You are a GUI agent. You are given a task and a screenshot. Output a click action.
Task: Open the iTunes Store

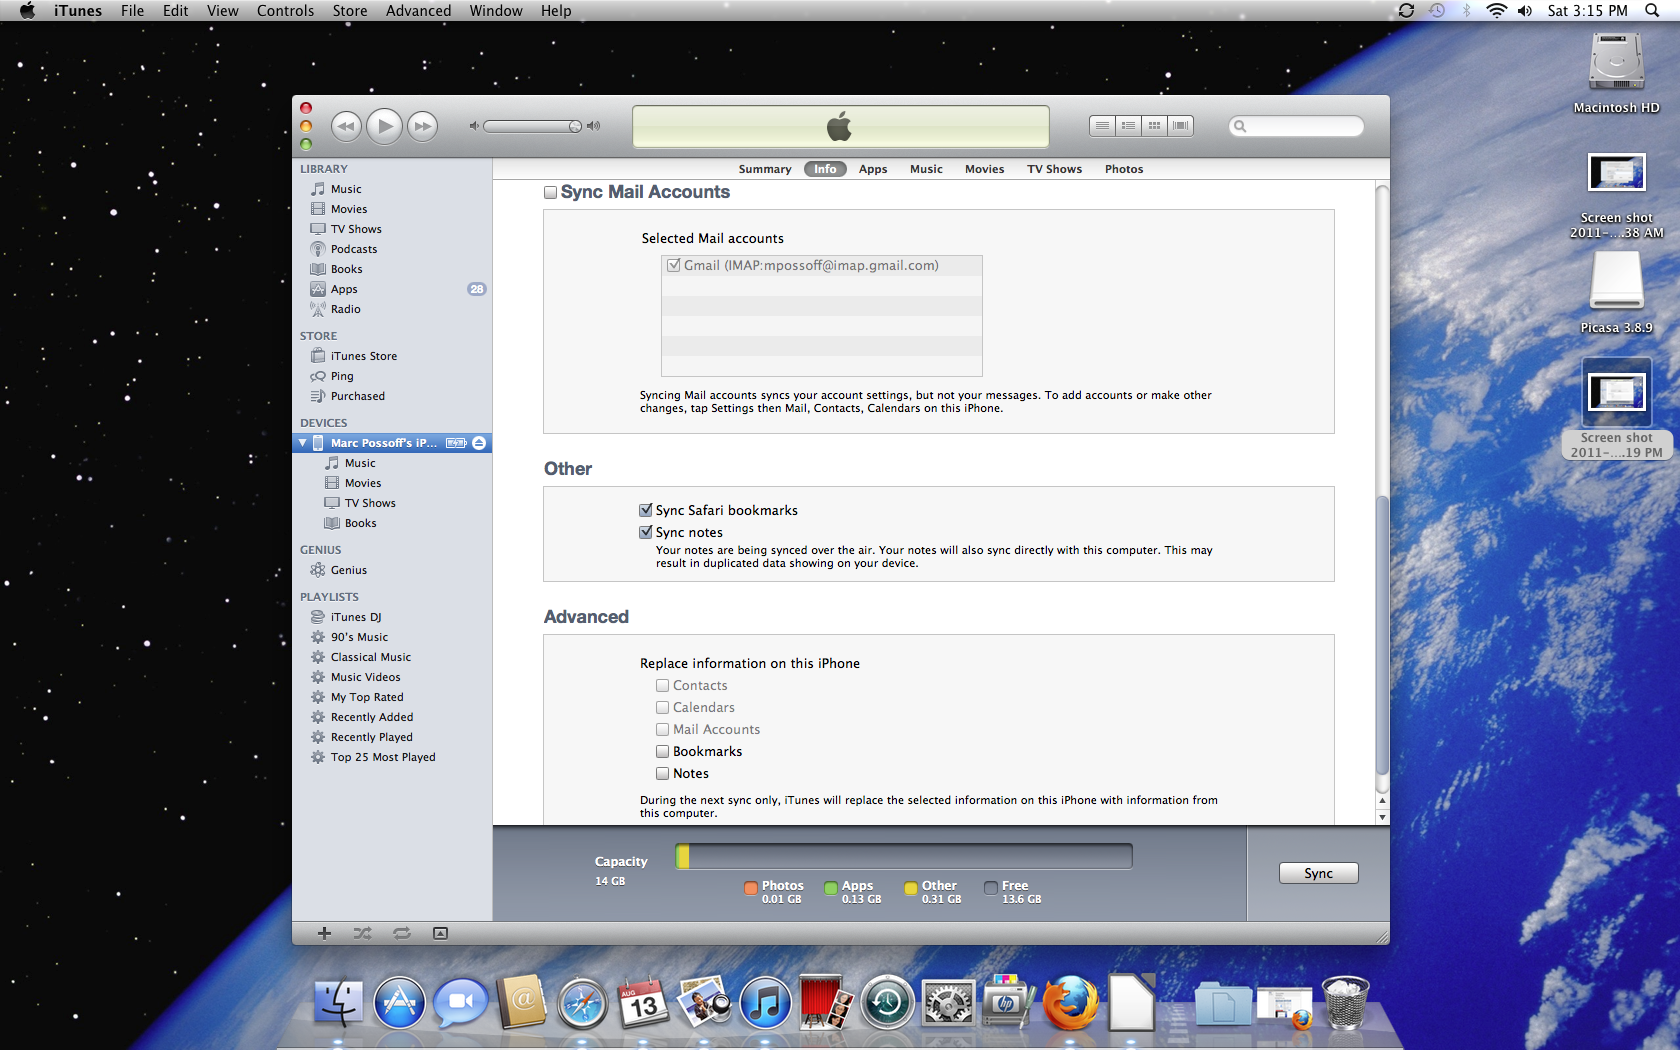click(x=363, y=356)
